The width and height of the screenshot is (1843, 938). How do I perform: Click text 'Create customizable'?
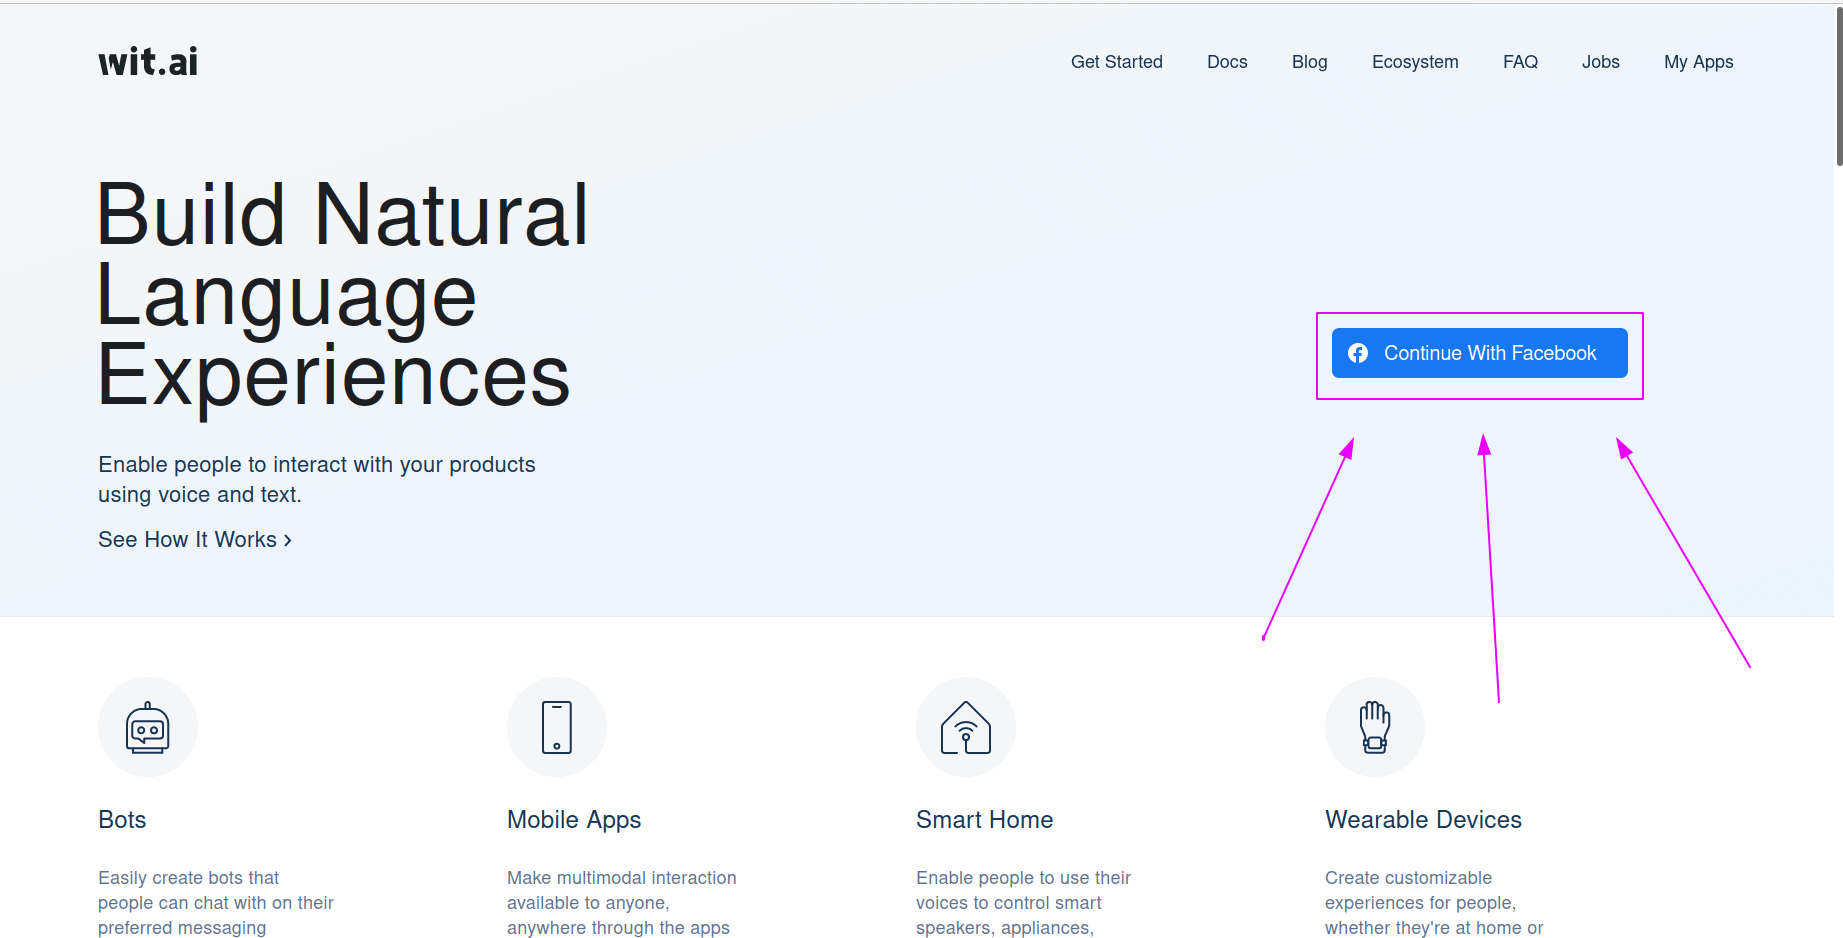point(1408,878)
